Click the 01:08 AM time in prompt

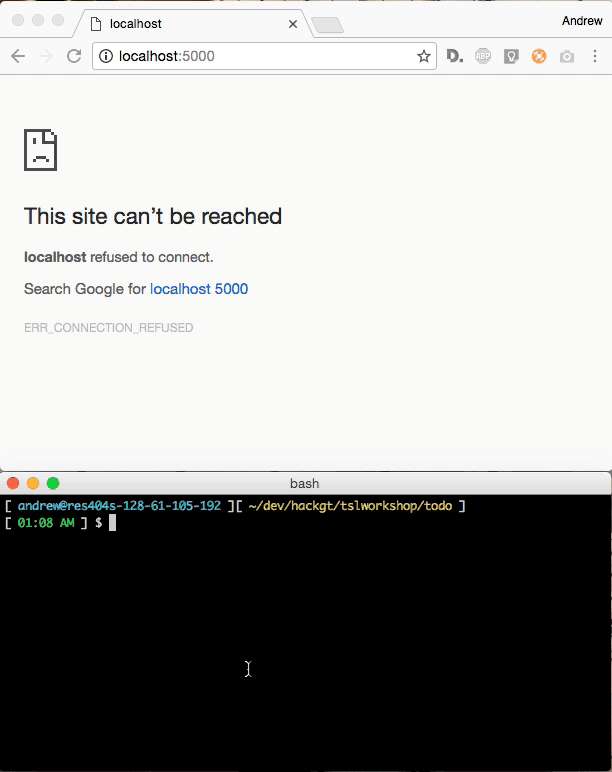(x=46, y=523)
